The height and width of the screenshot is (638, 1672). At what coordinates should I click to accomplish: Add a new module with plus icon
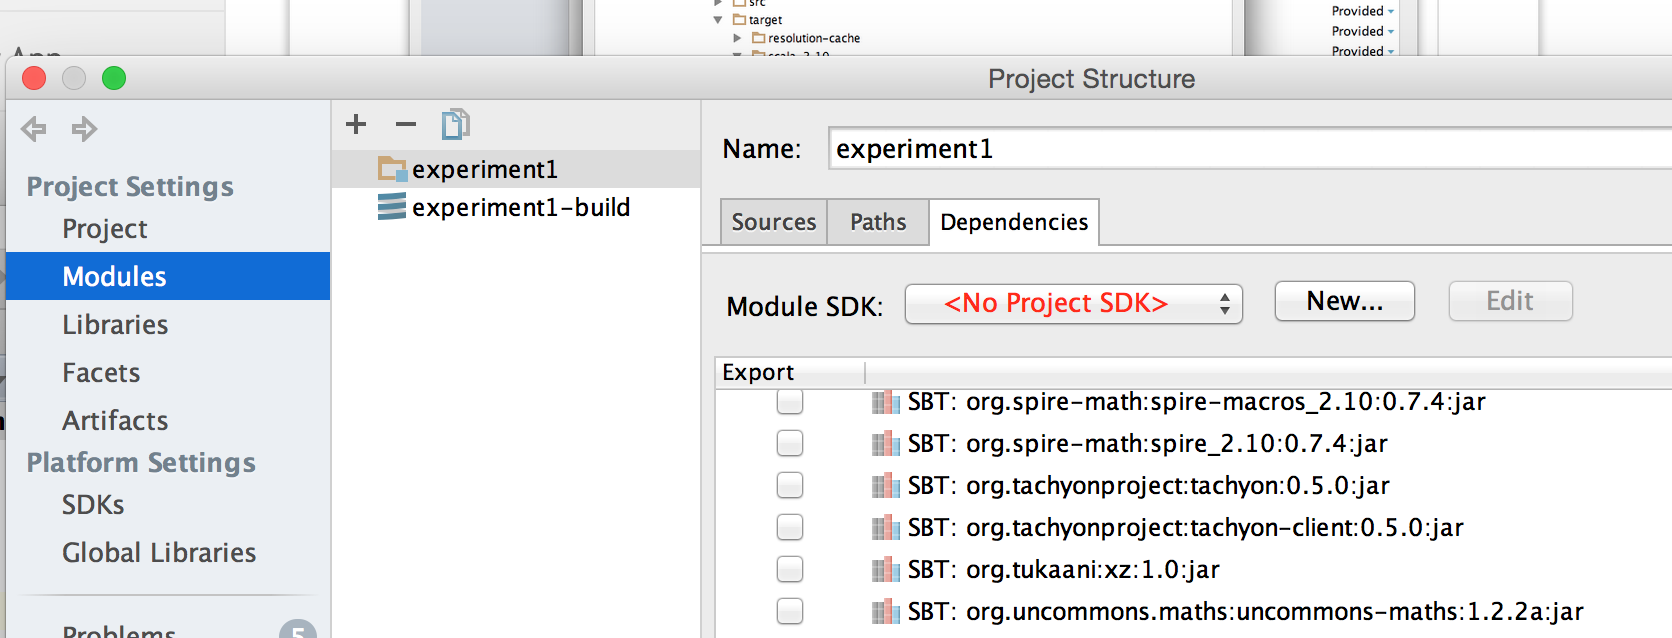[356, 124]
